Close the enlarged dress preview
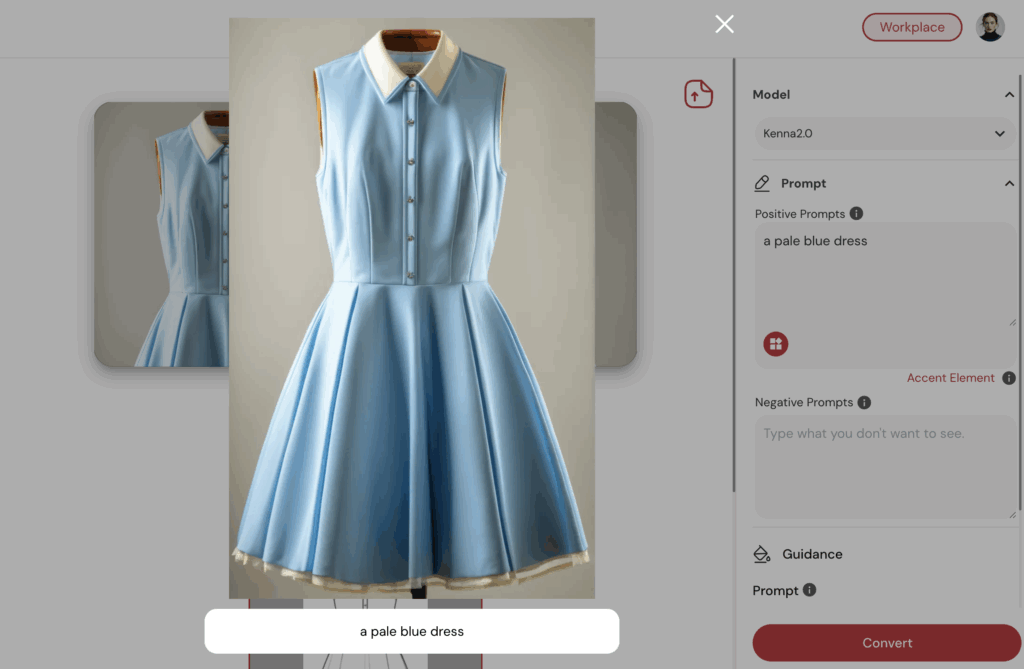 (724, 24)
